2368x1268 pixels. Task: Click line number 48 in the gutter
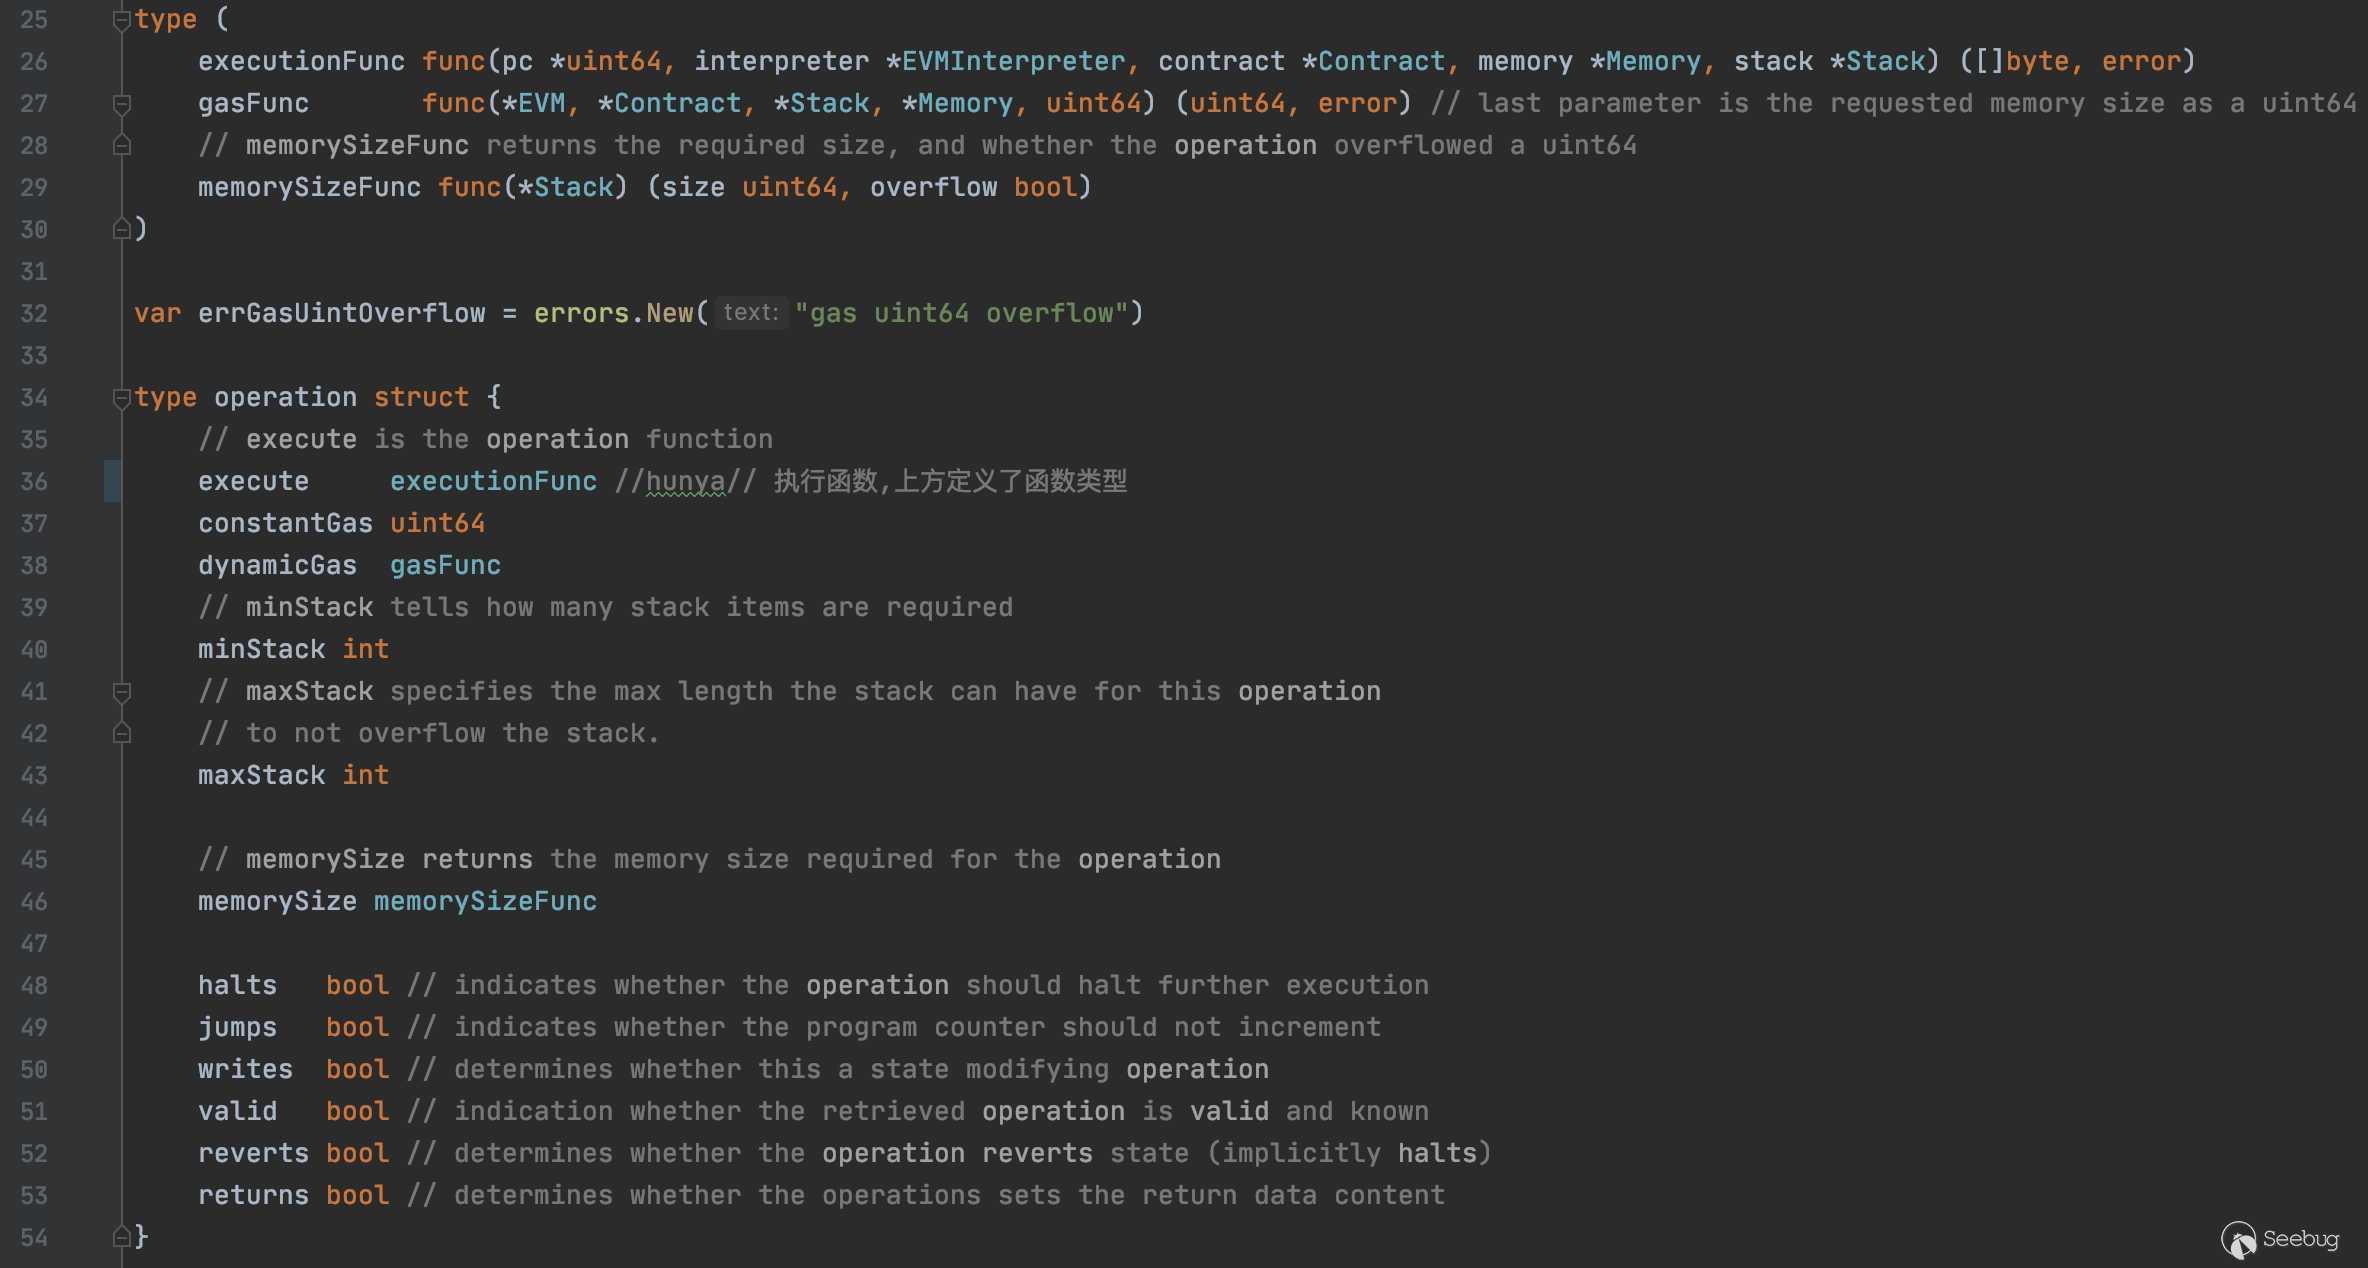[34, 985]
